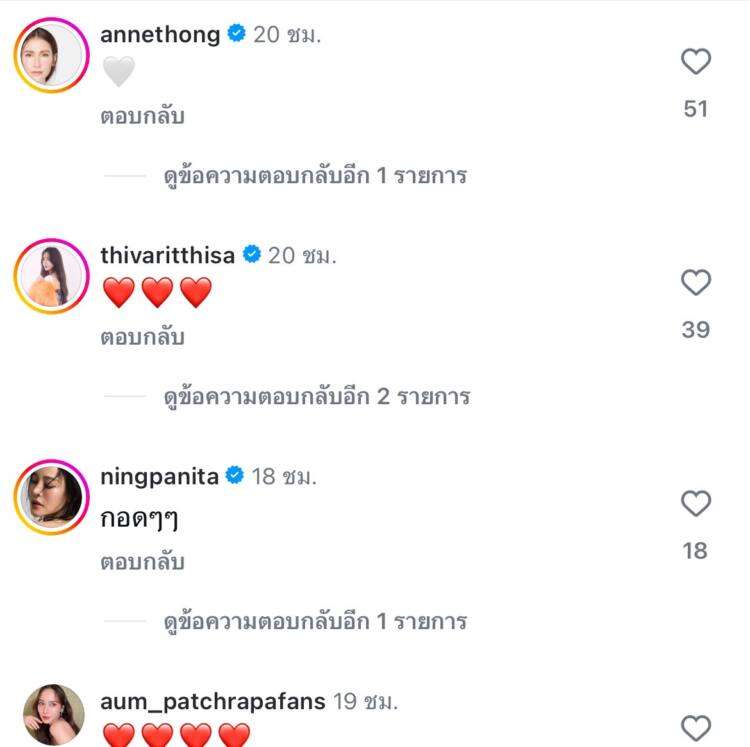
Task: Like aum_patchrapafans' hearts comment
Action: pyautogui.click(x=695, y=727)
